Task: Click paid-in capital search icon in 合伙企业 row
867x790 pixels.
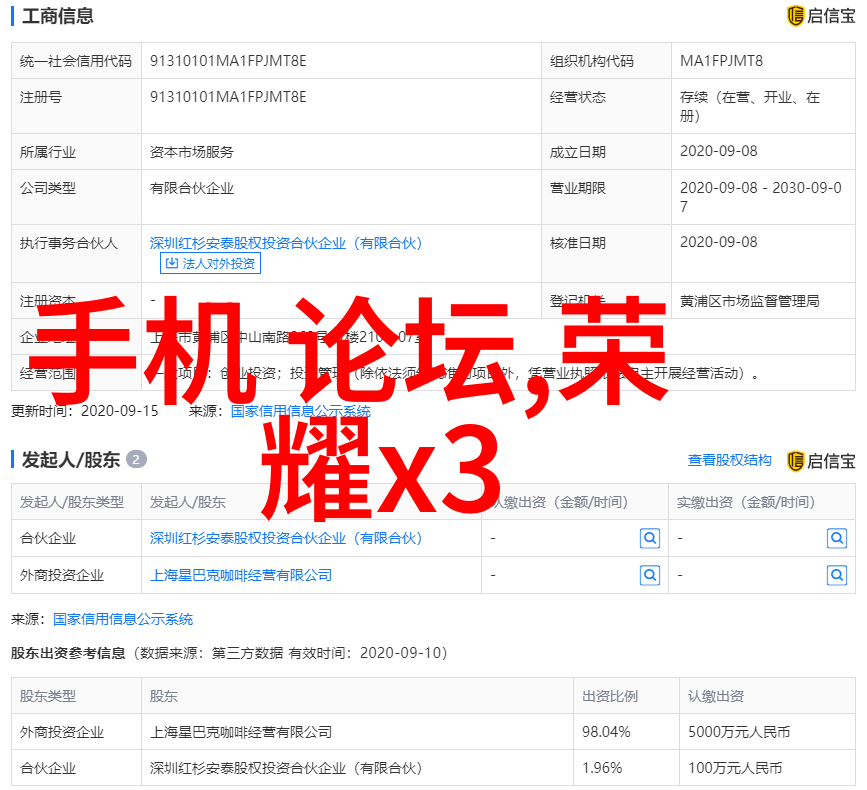Action: point(837,538)
